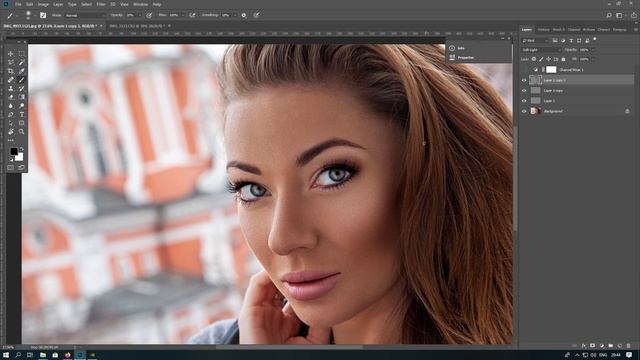Open File Explorer from taskbar
This screenshot has height=360, width=640.
42,355
